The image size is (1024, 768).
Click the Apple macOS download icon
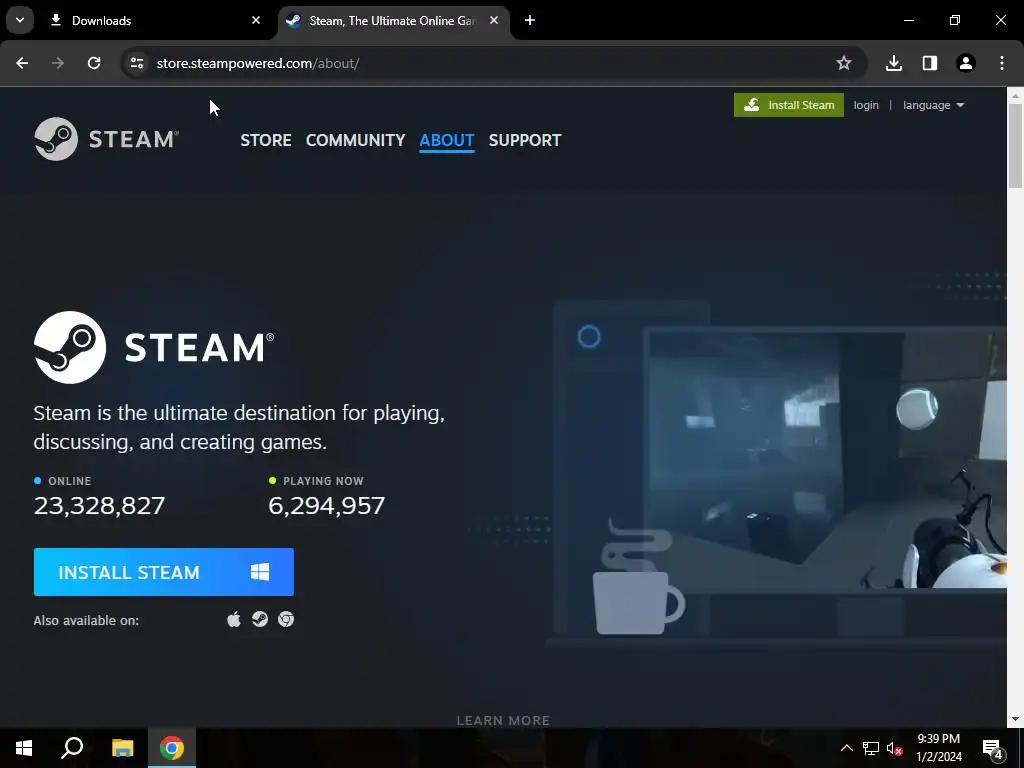tap(234, 619)
